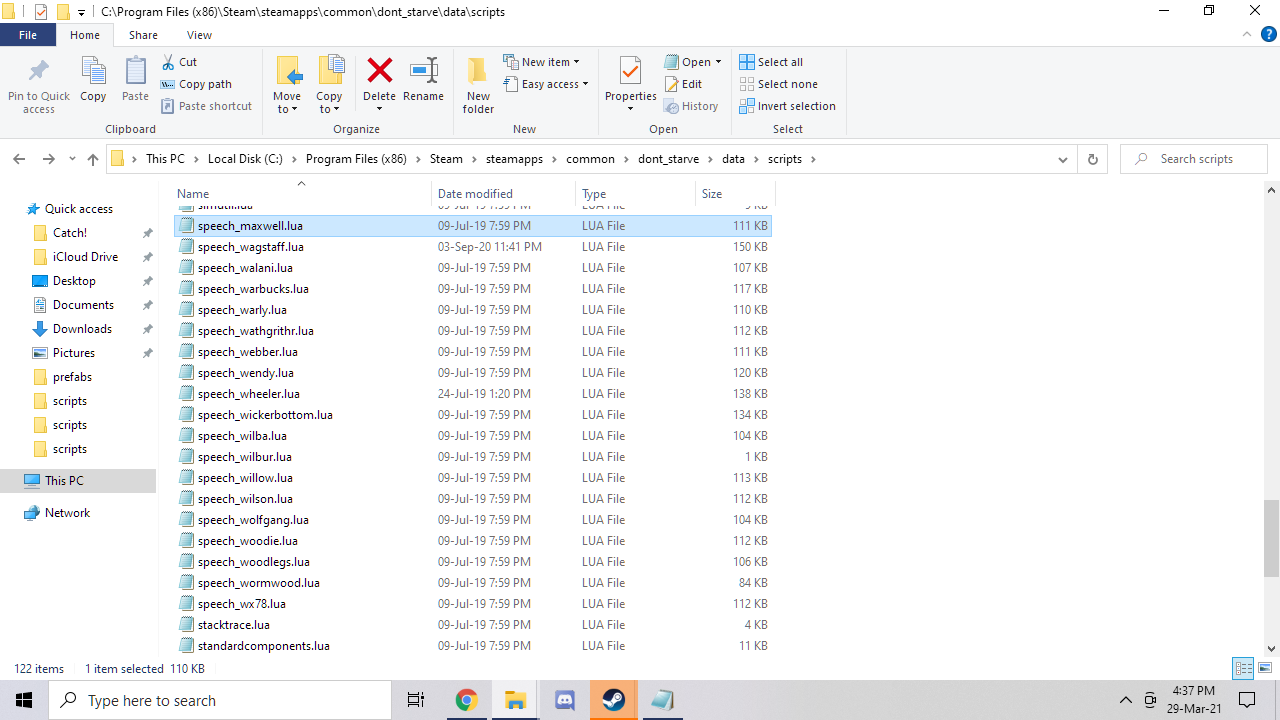Create a New folder from ribbon
The width and height of the screenshot is (1280, 720).
(478, 72)
